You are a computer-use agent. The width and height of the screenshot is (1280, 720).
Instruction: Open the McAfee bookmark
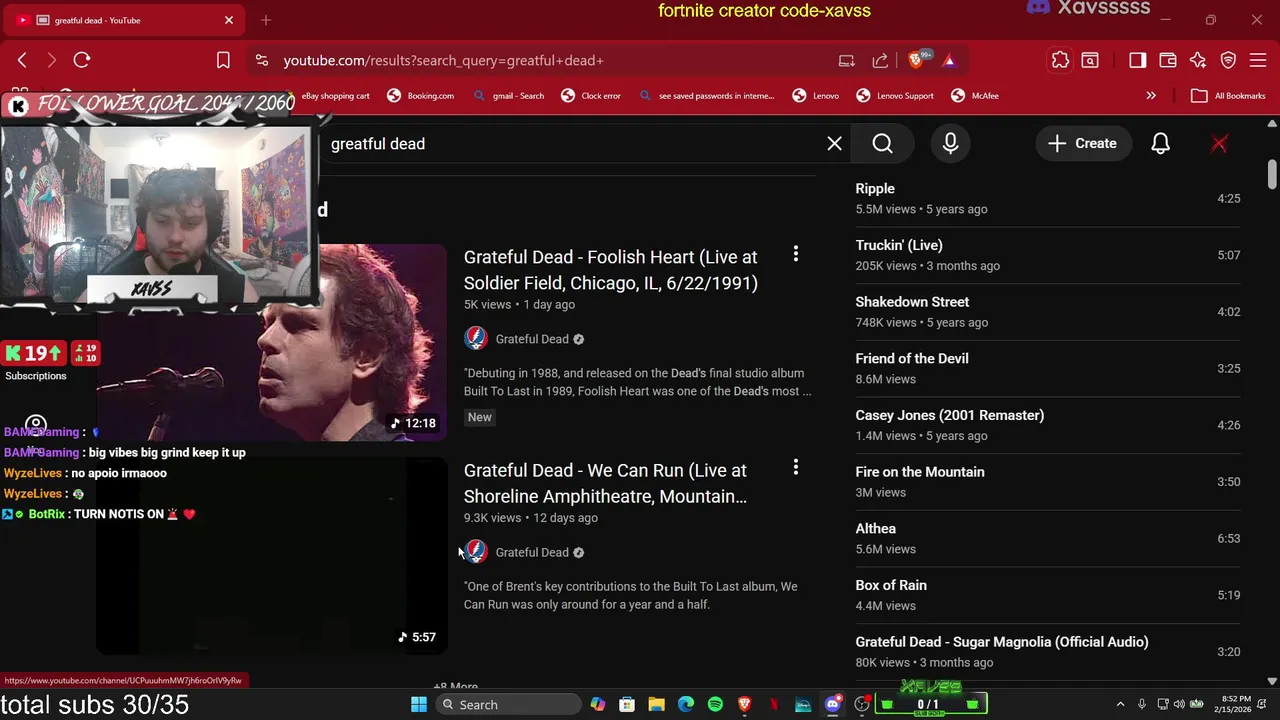pyautogui.click(x=975, y=96)
